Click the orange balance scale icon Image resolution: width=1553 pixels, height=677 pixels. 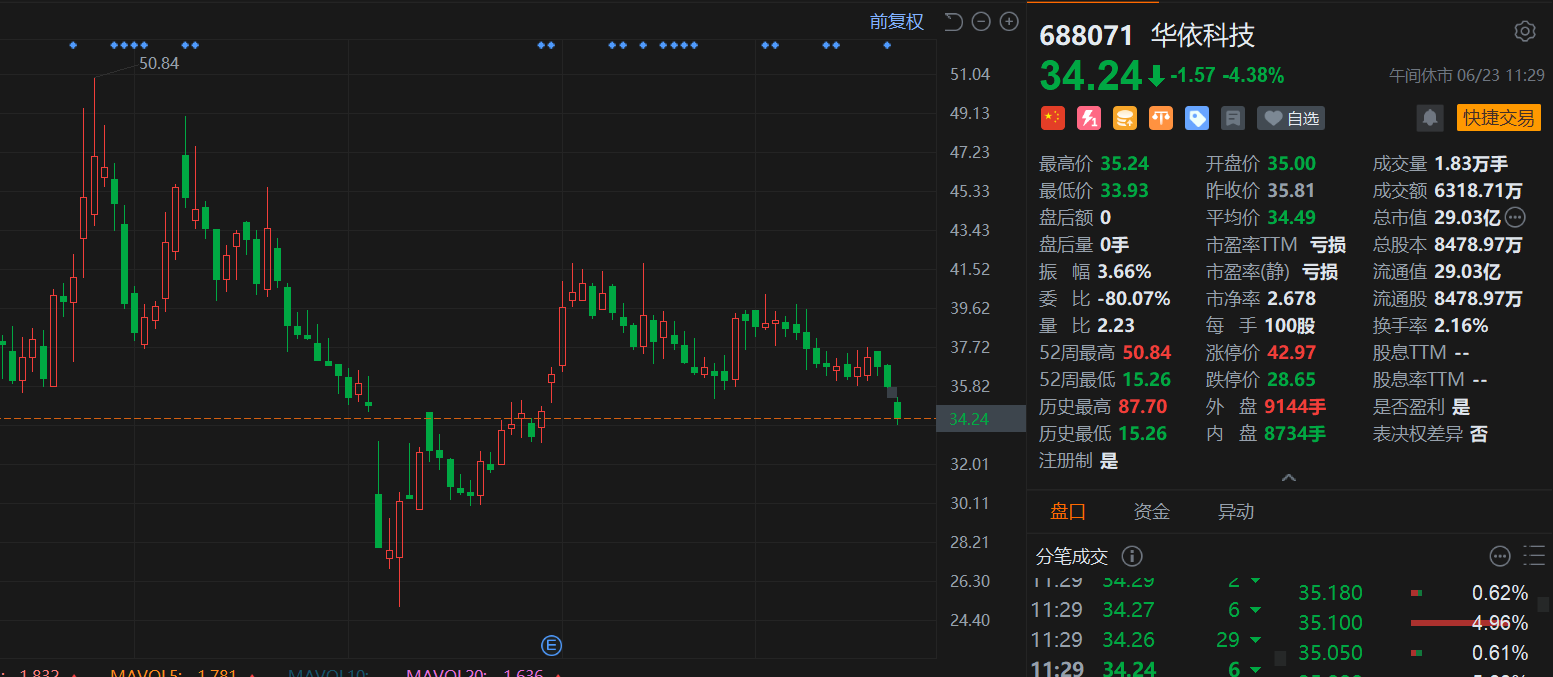(1161, 118)
